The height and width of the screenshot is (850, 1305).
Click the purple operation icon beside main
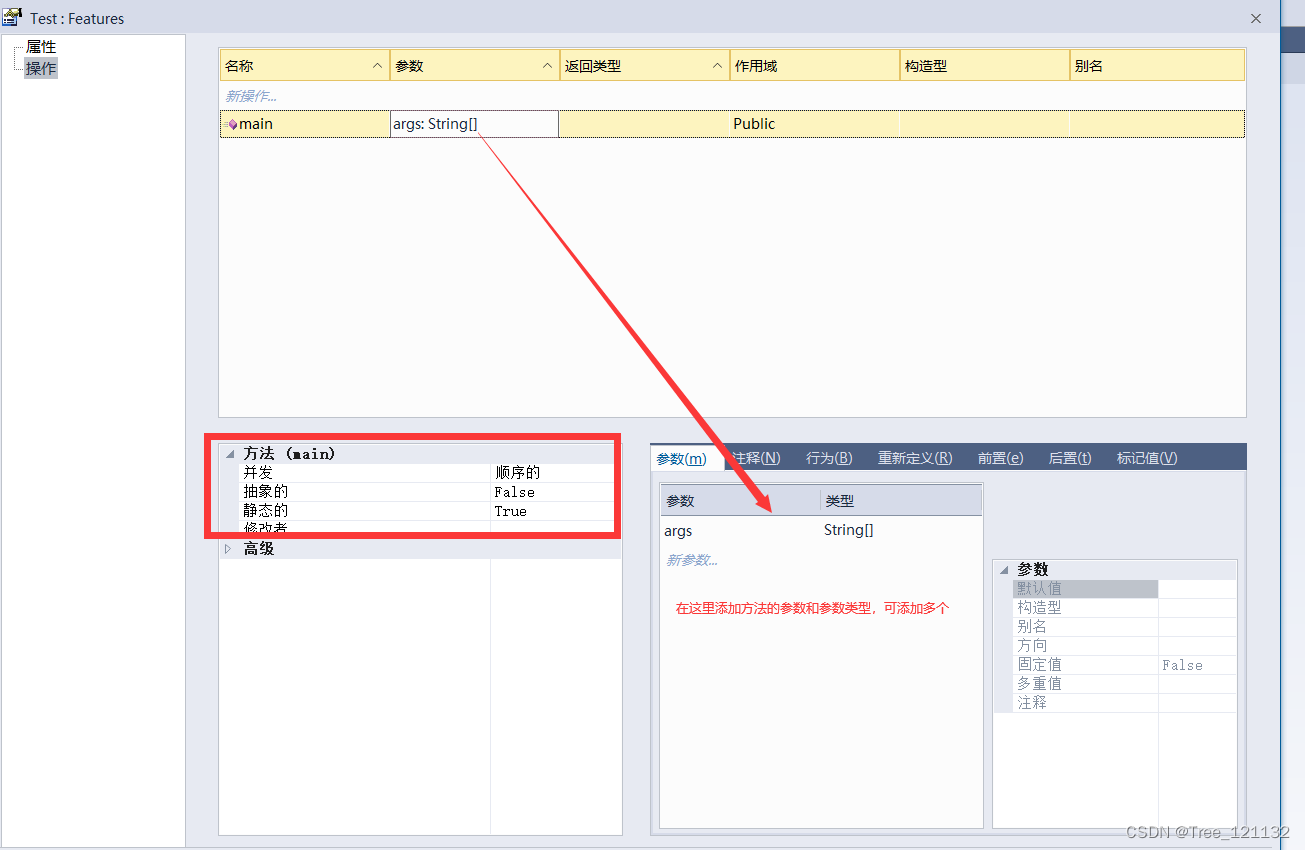click(232, 125)
